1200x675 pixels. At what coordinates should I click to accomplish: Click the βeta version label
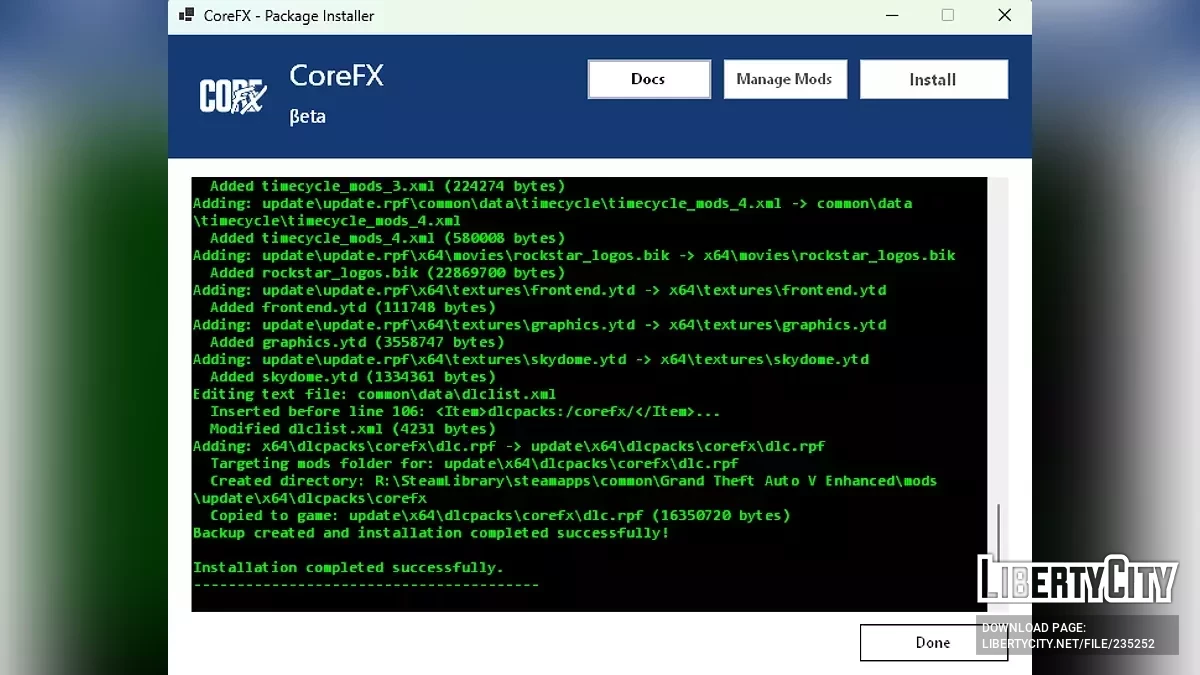click(x=307, y=116)
